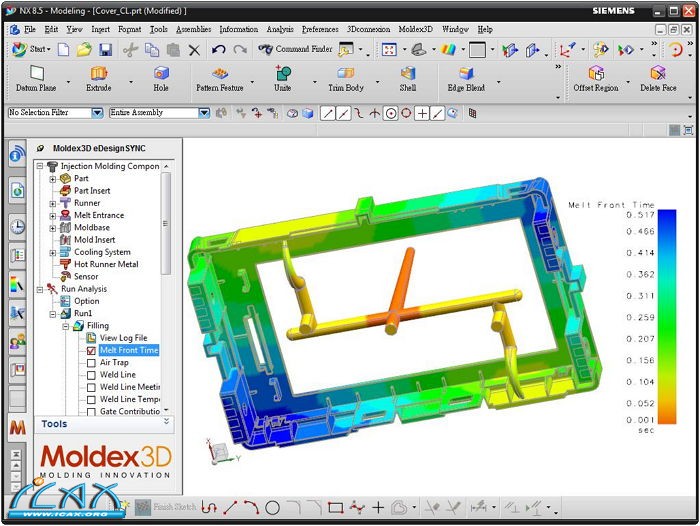The width and height of the screenshot is (700, 526).
Task: Click the Cut scissors icon
Action: (130, 49)
